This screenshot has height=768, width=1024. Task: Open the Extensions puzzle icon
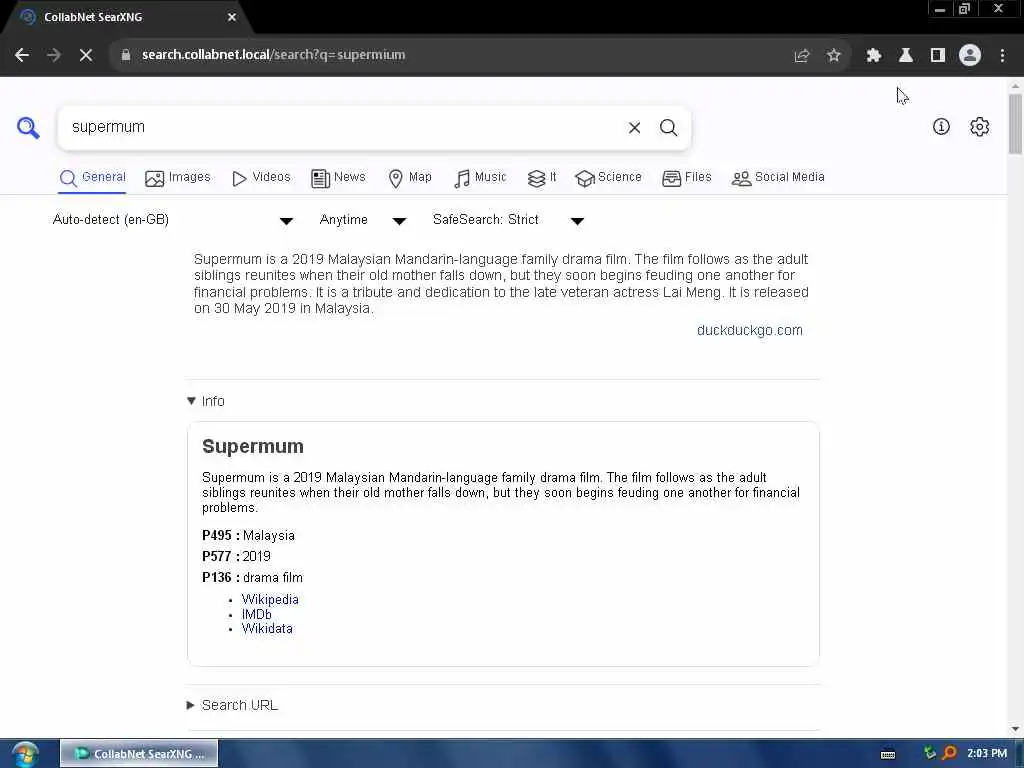[x=873, y=56]
